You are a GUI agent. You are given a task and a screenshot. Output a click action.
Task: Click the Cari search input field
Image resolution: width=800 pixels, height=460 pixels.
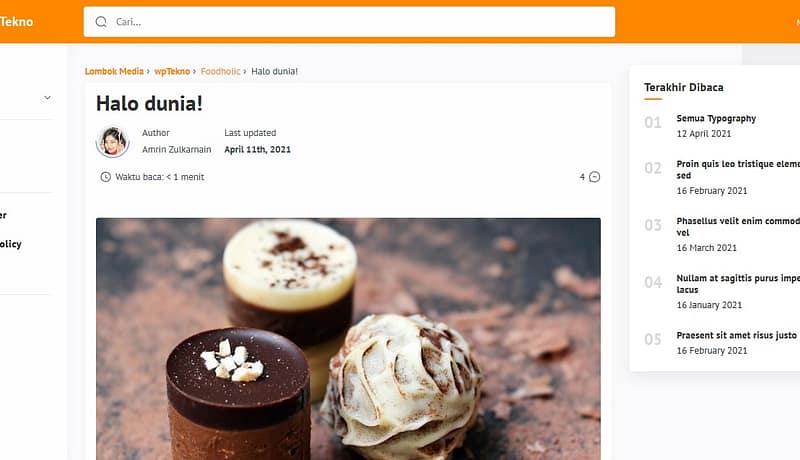(x=349, y=21)
